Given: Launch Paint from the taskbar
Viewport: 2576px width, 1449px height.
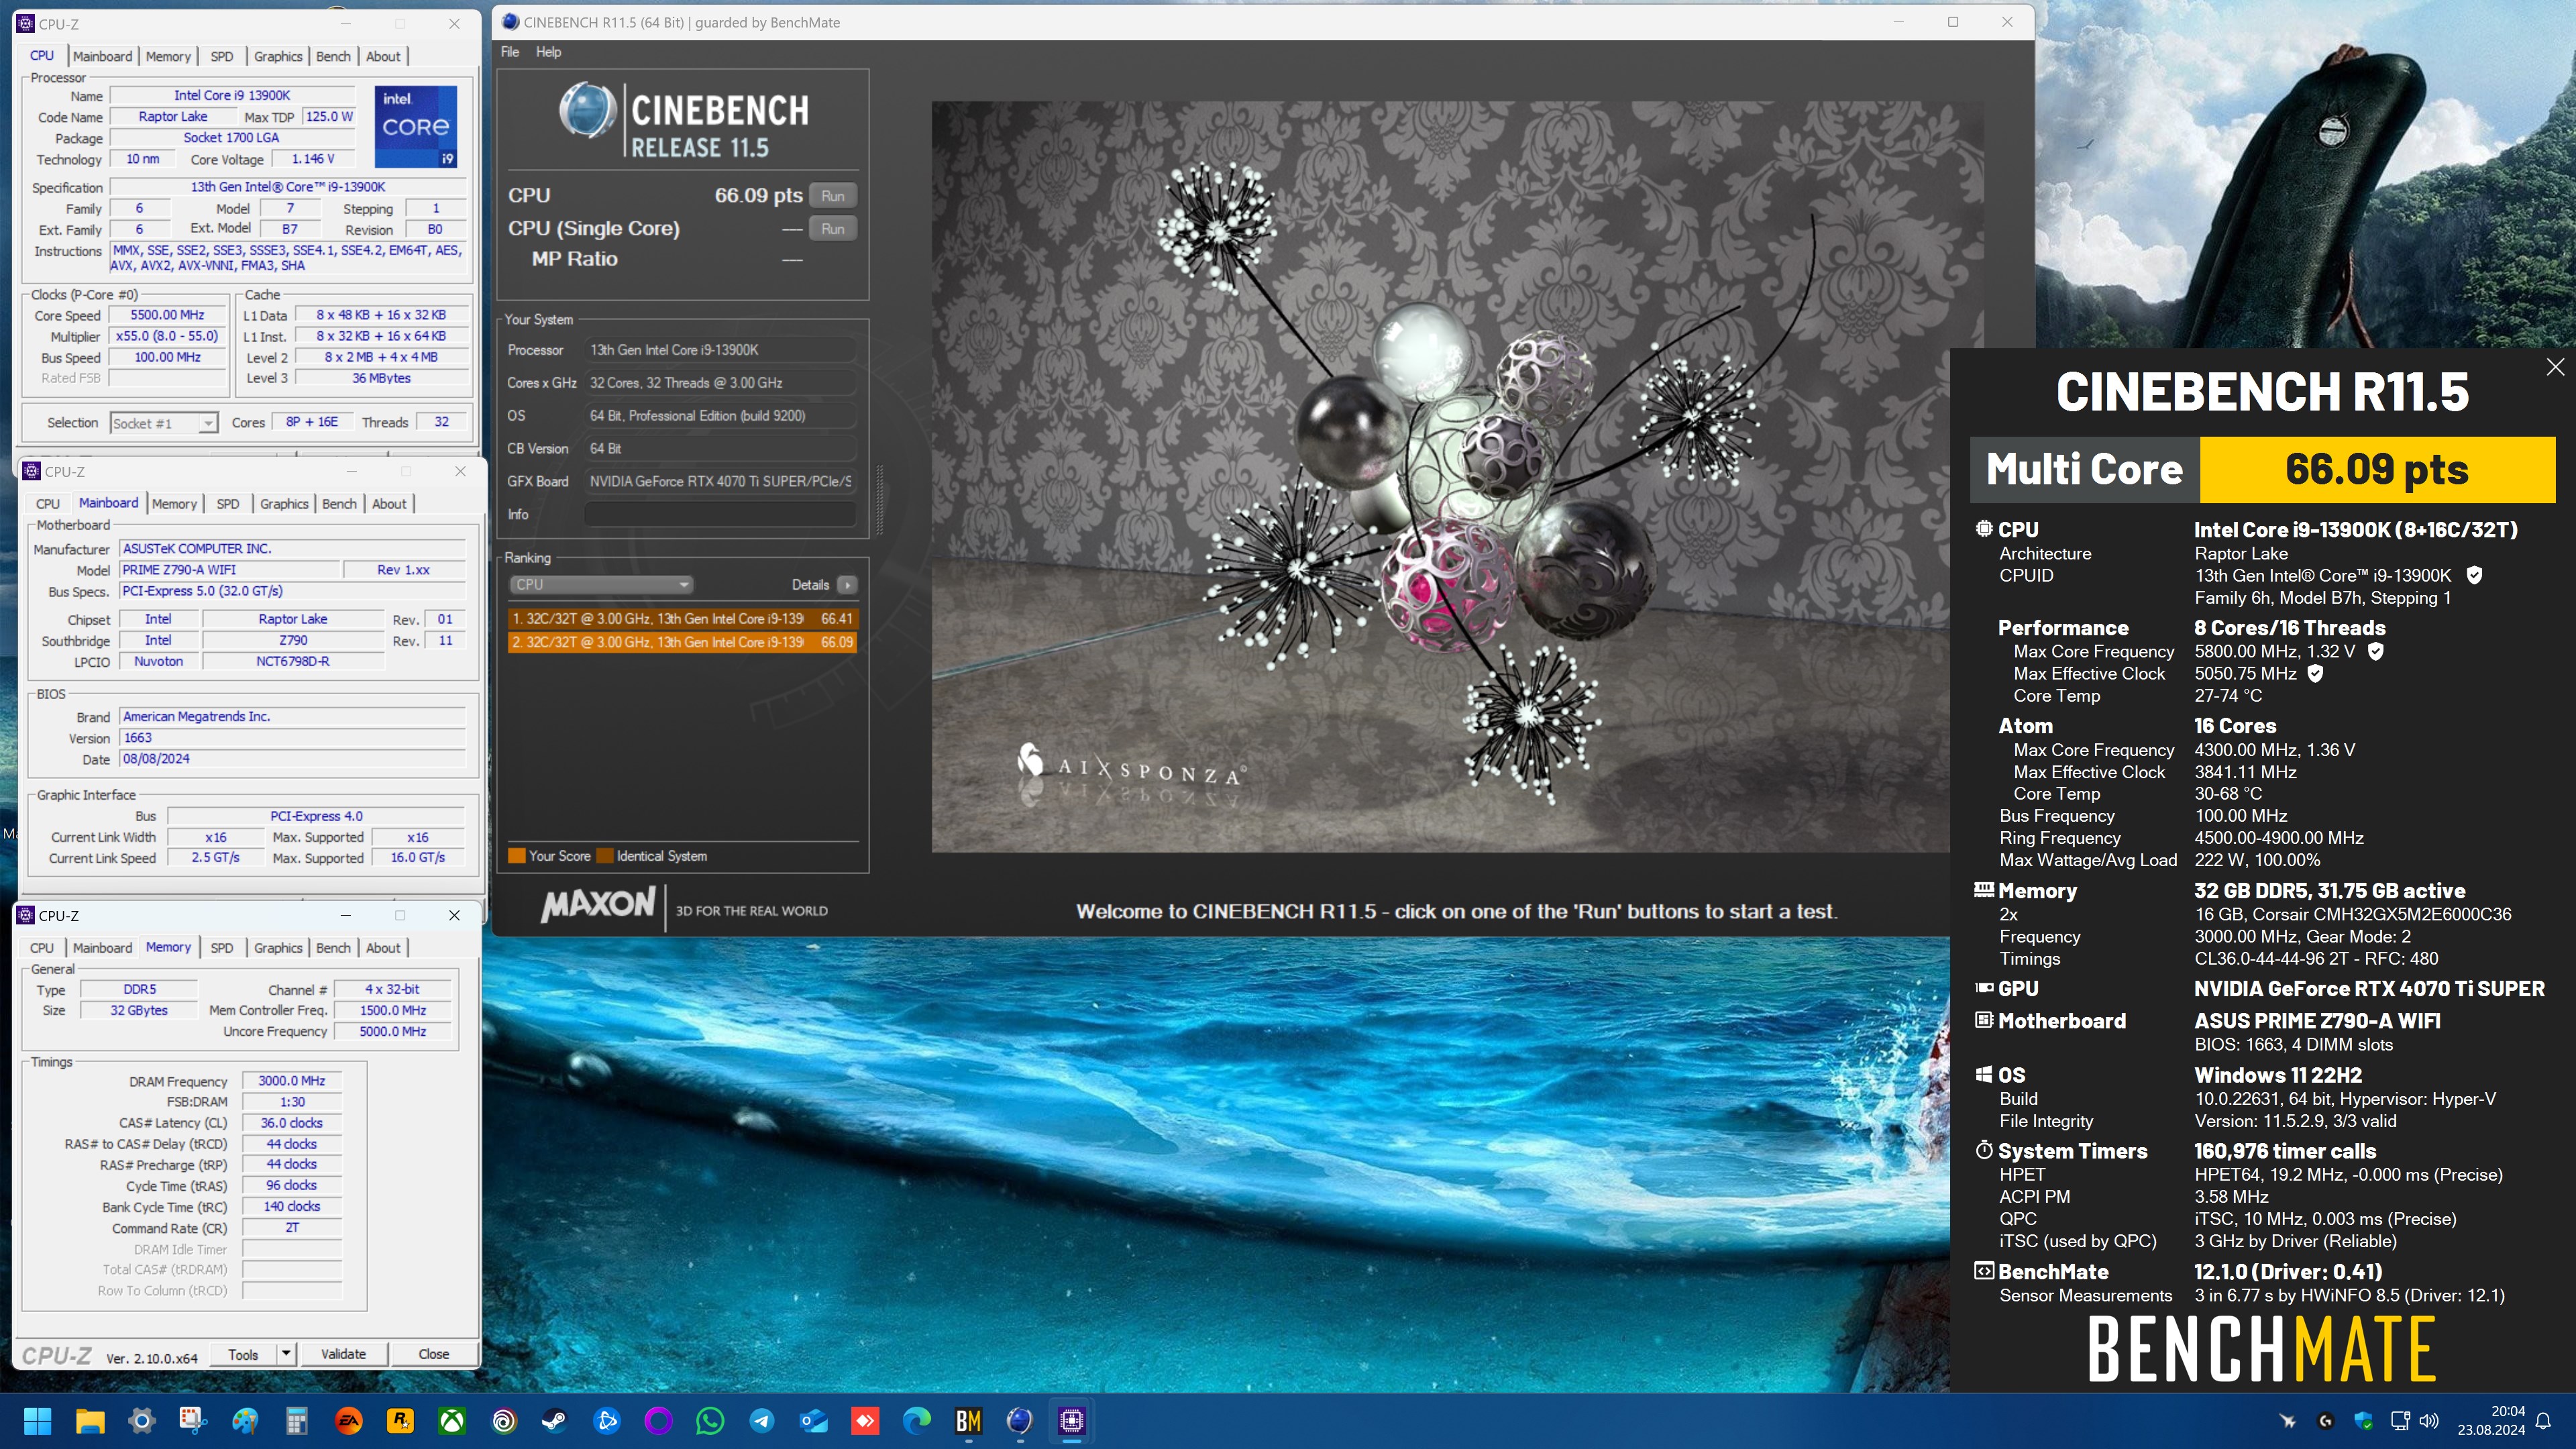Looking at the screenshot, I should 245,1421.
